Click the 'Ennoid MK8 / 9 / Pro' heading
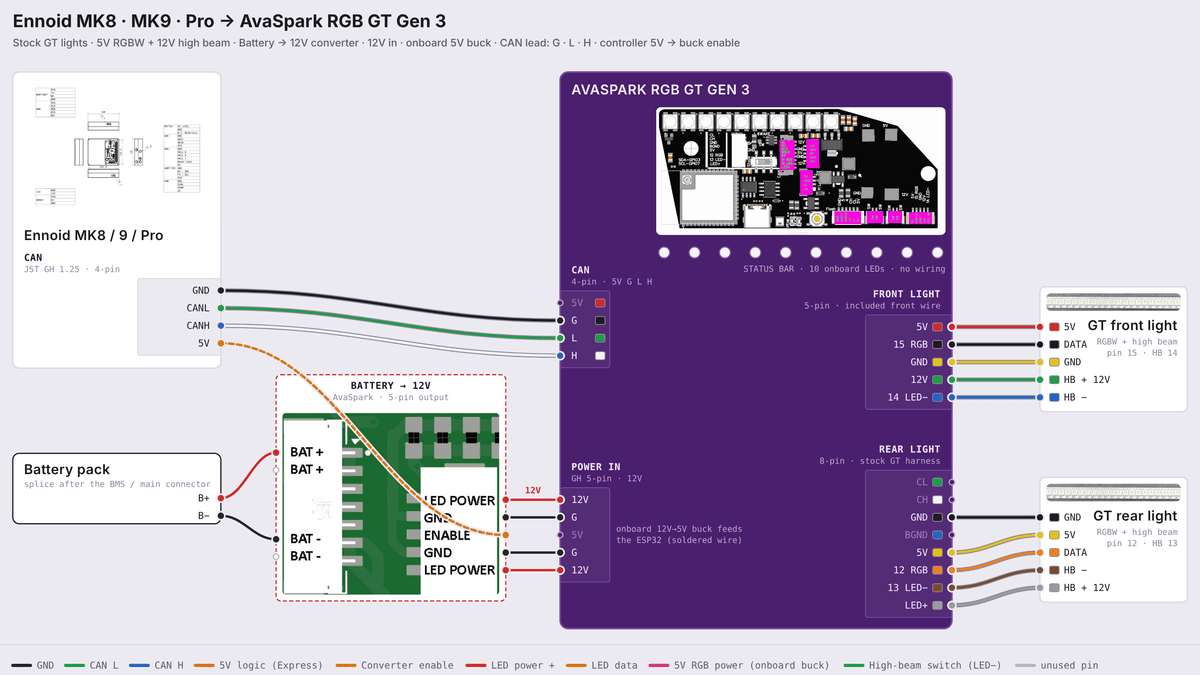The image size is (1200, 675). tap(93, 236)
